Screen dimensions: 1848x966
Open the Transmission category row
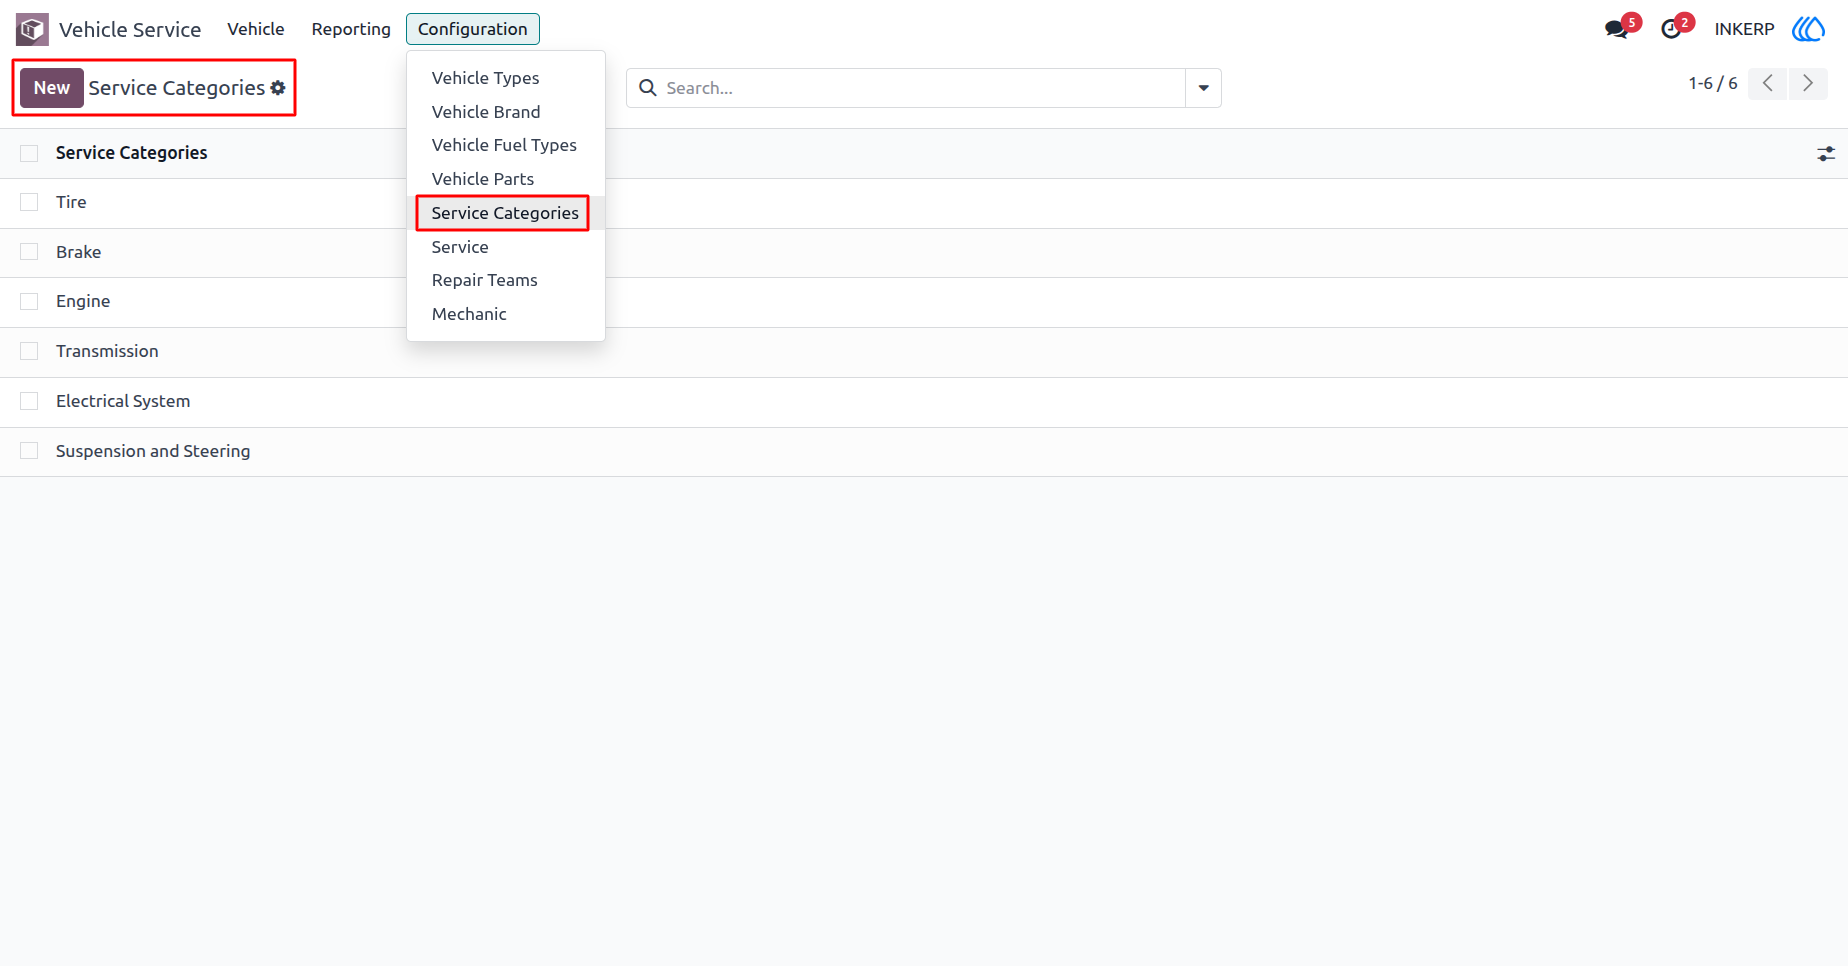pyautogui.click(x=924, y=352)
